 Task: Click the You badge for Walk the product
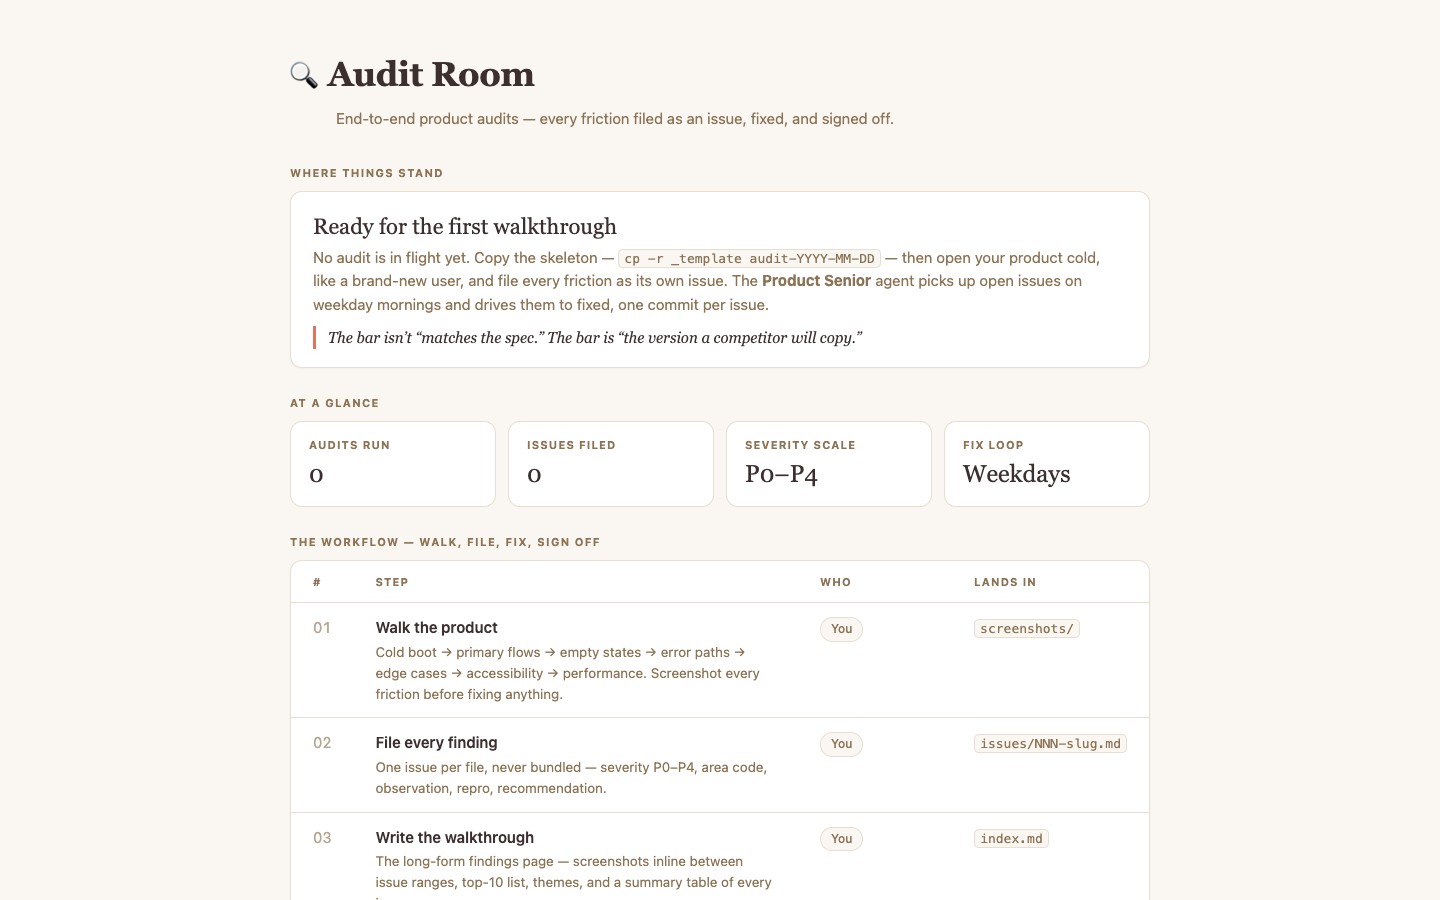842,629
